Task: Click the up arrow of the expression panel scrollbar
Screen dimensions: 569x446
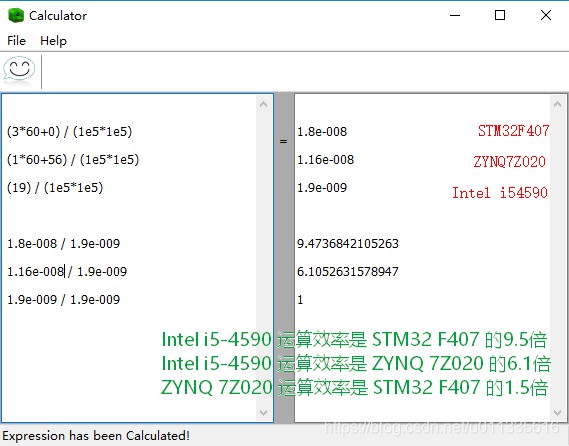Action: [264, 105]
